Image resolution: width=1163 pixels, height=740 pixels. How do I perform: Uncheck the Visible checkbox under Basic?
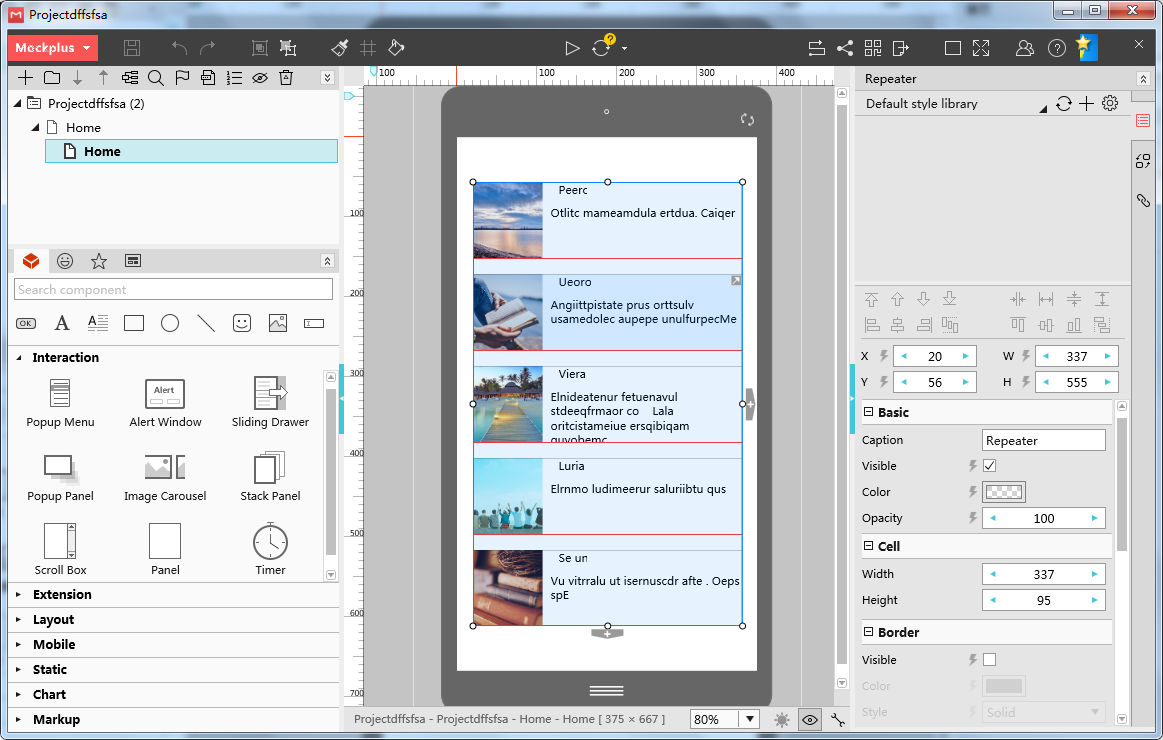[x=989, y=466]
